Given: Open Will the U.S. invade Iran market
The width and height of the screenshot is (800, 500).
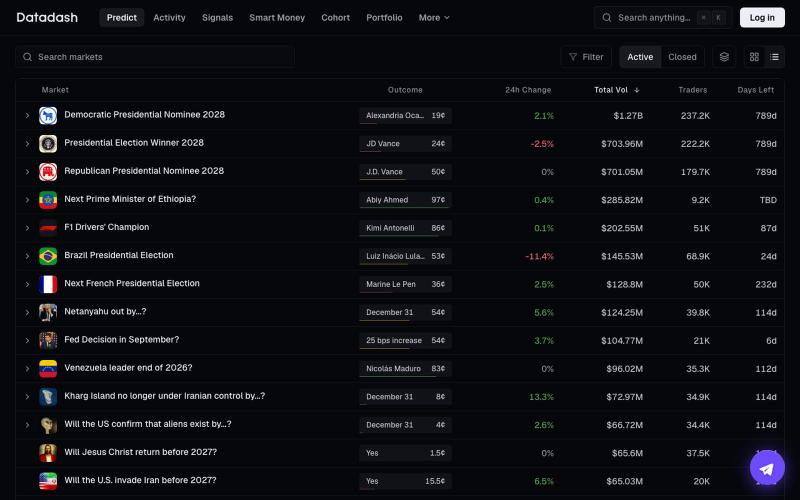Looking at the screenshot, I should pos(140,480).
